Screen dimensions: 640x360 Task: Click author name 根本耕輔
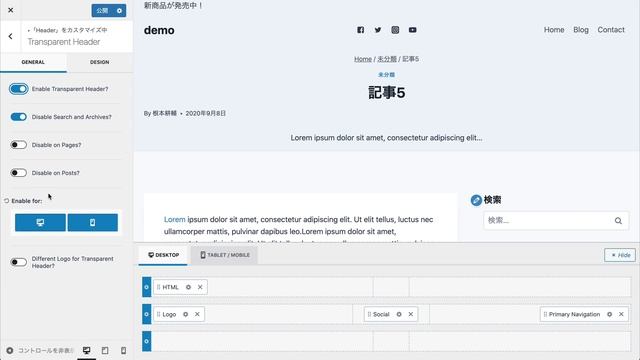(x=164, y=113)
